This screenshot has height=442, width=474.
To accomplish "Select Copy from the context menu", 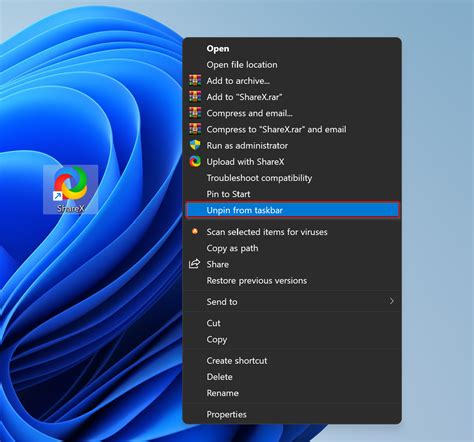I will click(292, 339).
